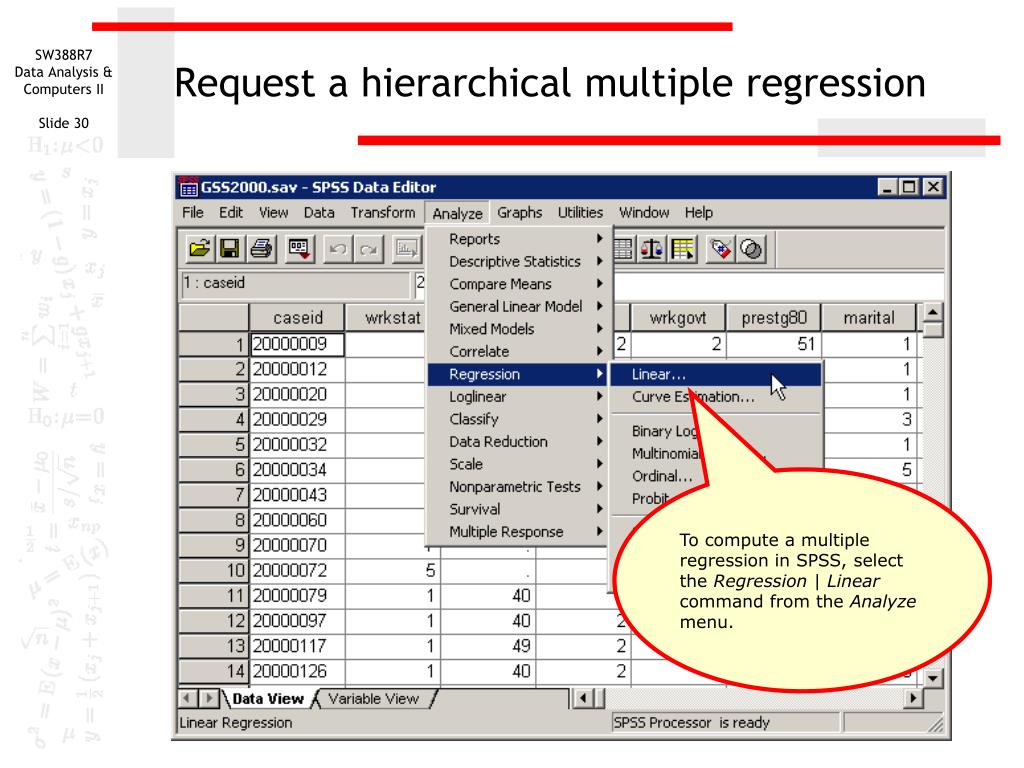Click the prestg80 cell showing 51
The image size is (1024, 768).
point(774,344)
